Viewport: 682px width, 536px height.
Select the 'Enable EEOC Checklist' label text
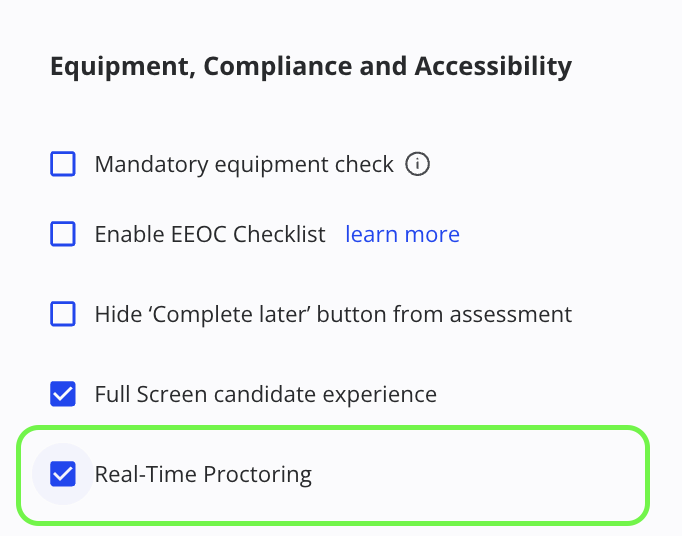tap(210, 234)
